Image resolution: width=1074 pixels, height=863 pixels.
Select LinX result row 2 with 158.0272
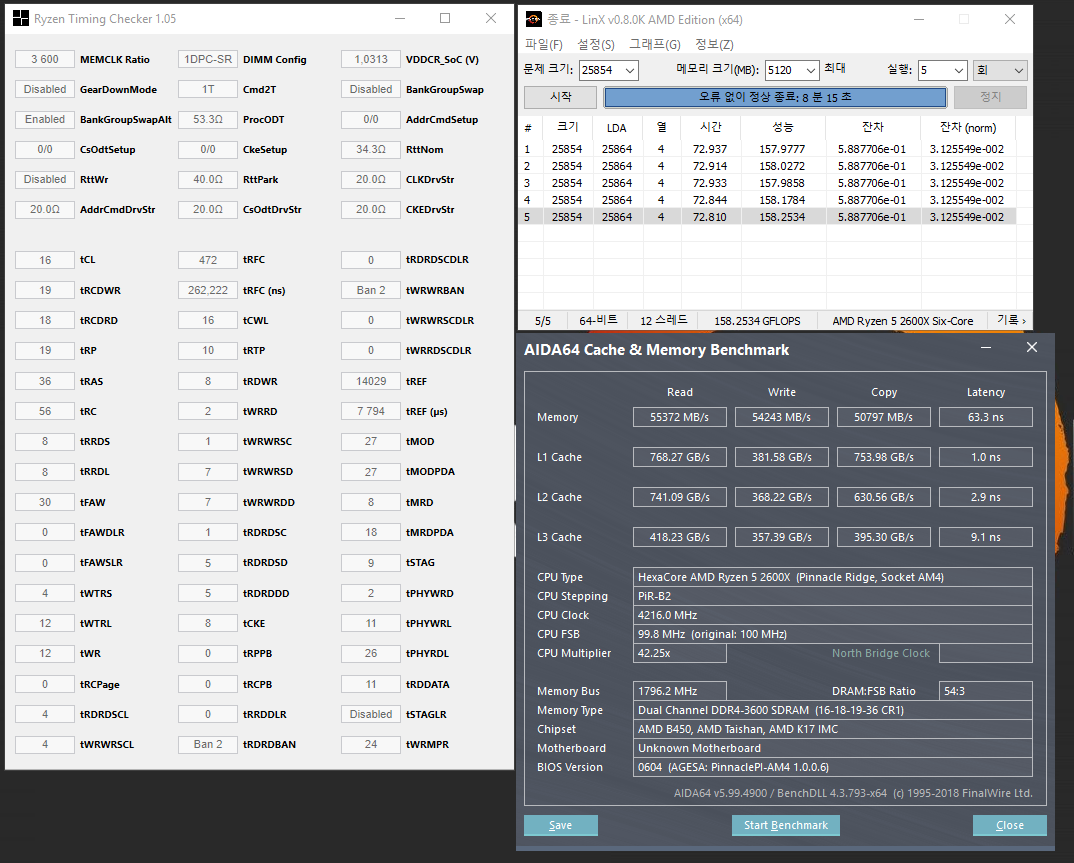point(767,166)
